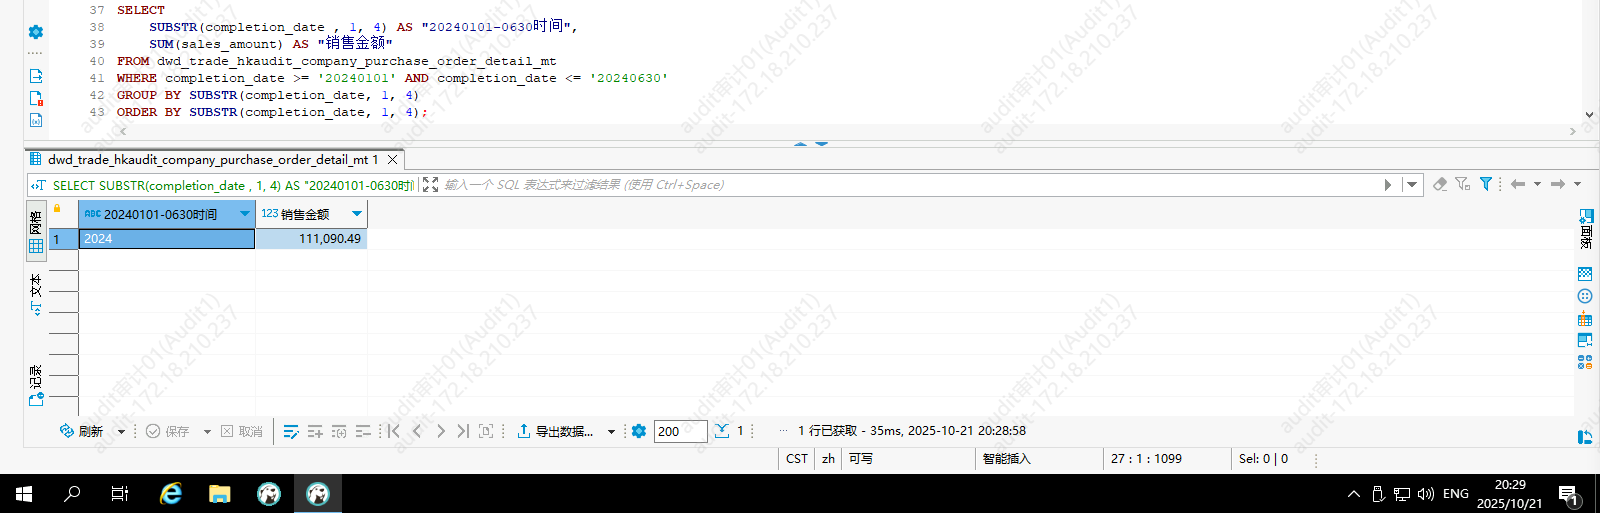Viewport: 1600px width, 513px height.
Task: Open result fetch settings gear icon
Action: click(x=639, y=431)
